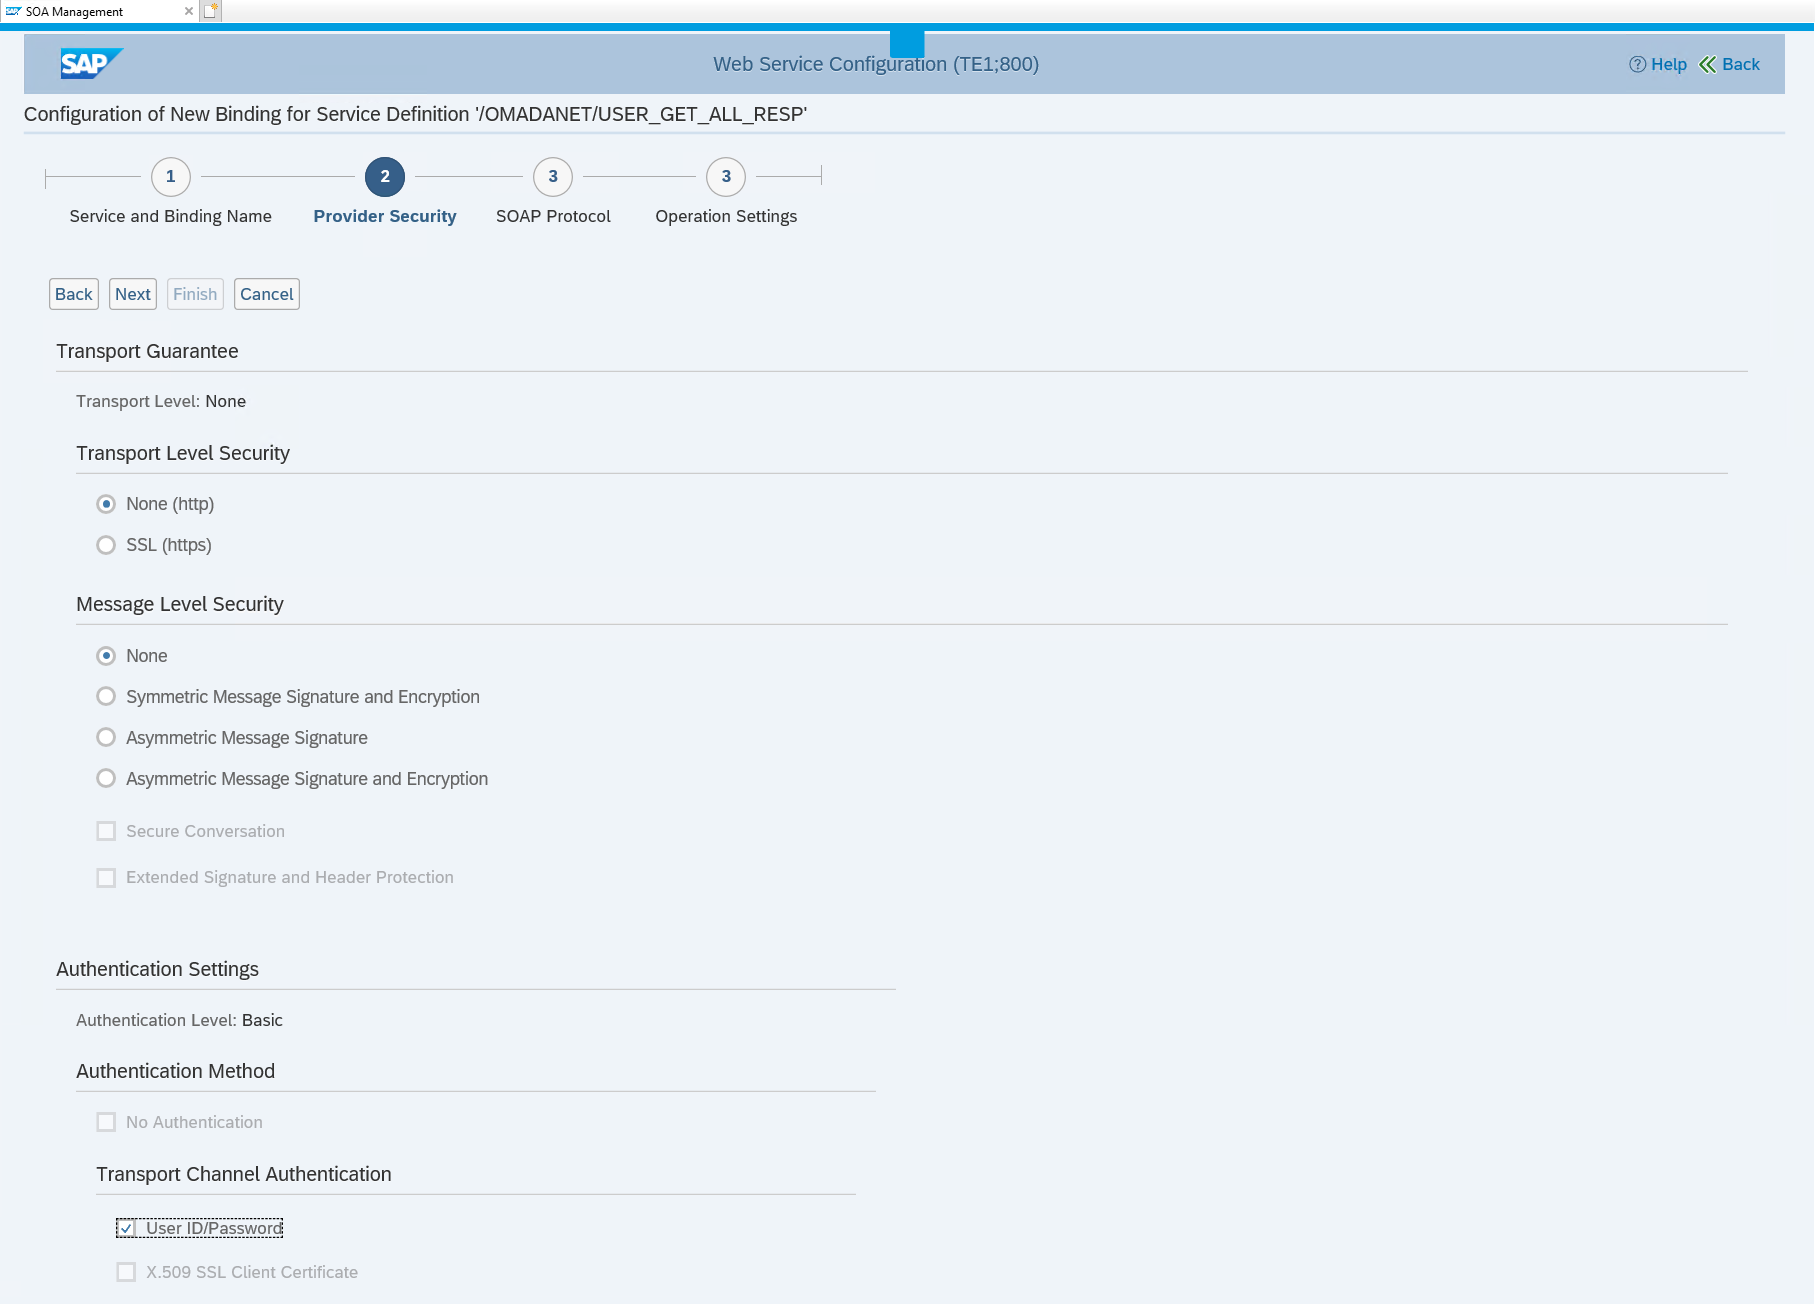Image resolution: width=1815 pixels, height=1304 pixels.
Task: Select None for message level security
Action: click(106, 656)
